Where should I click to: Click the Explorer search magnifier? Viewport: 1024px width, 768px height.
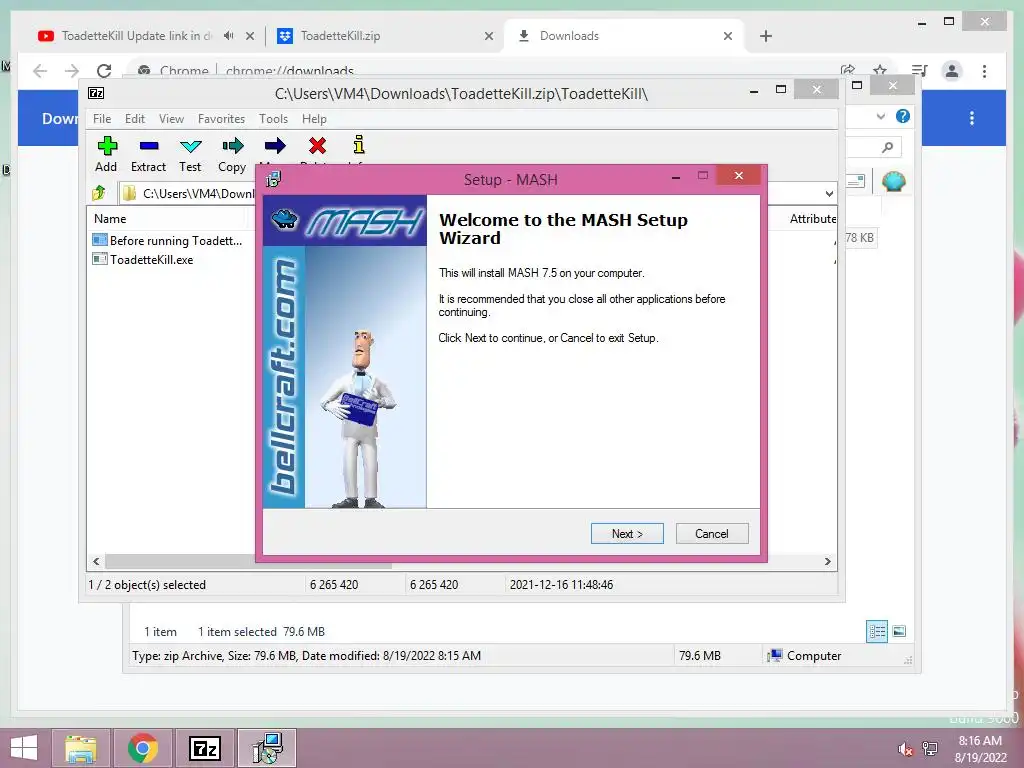click(887, 147)
